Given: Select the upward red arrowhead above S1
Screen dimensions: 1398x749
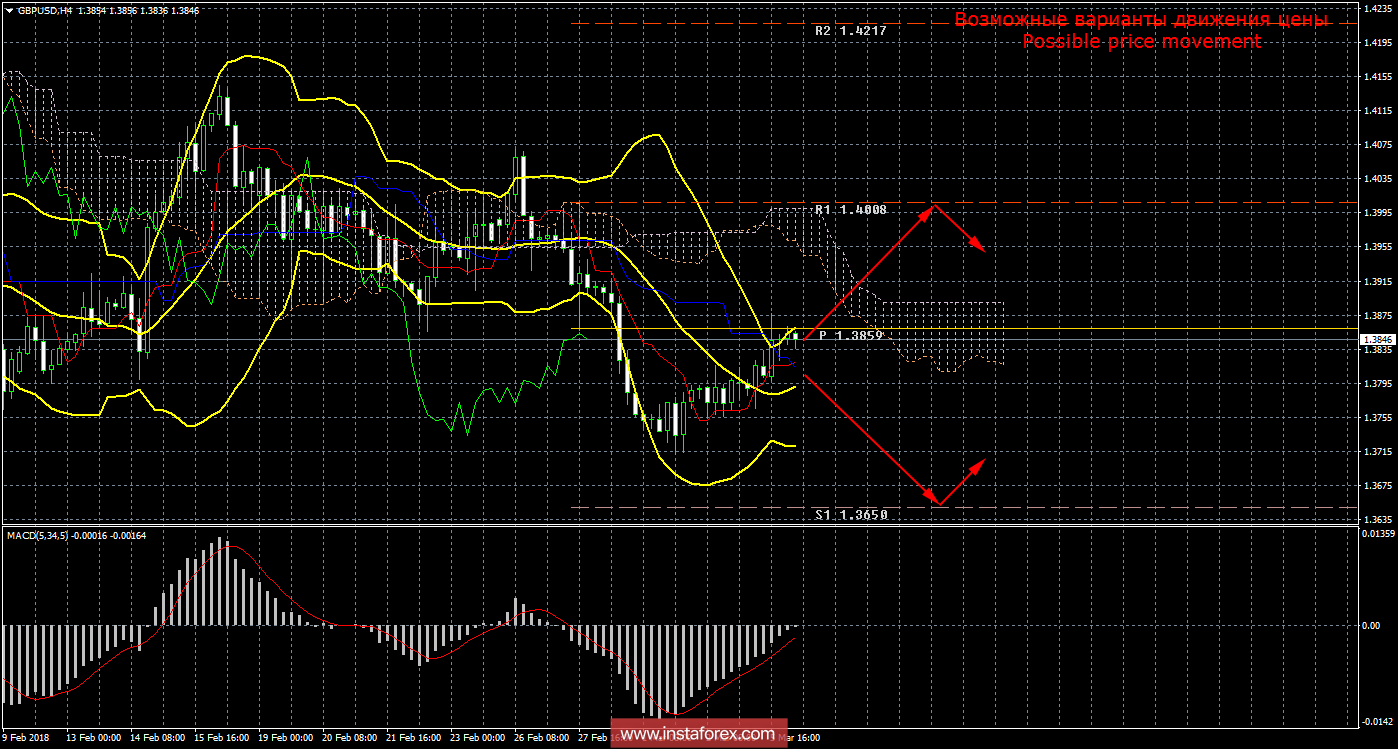Looking at the screenshot, I should [980, 463].
